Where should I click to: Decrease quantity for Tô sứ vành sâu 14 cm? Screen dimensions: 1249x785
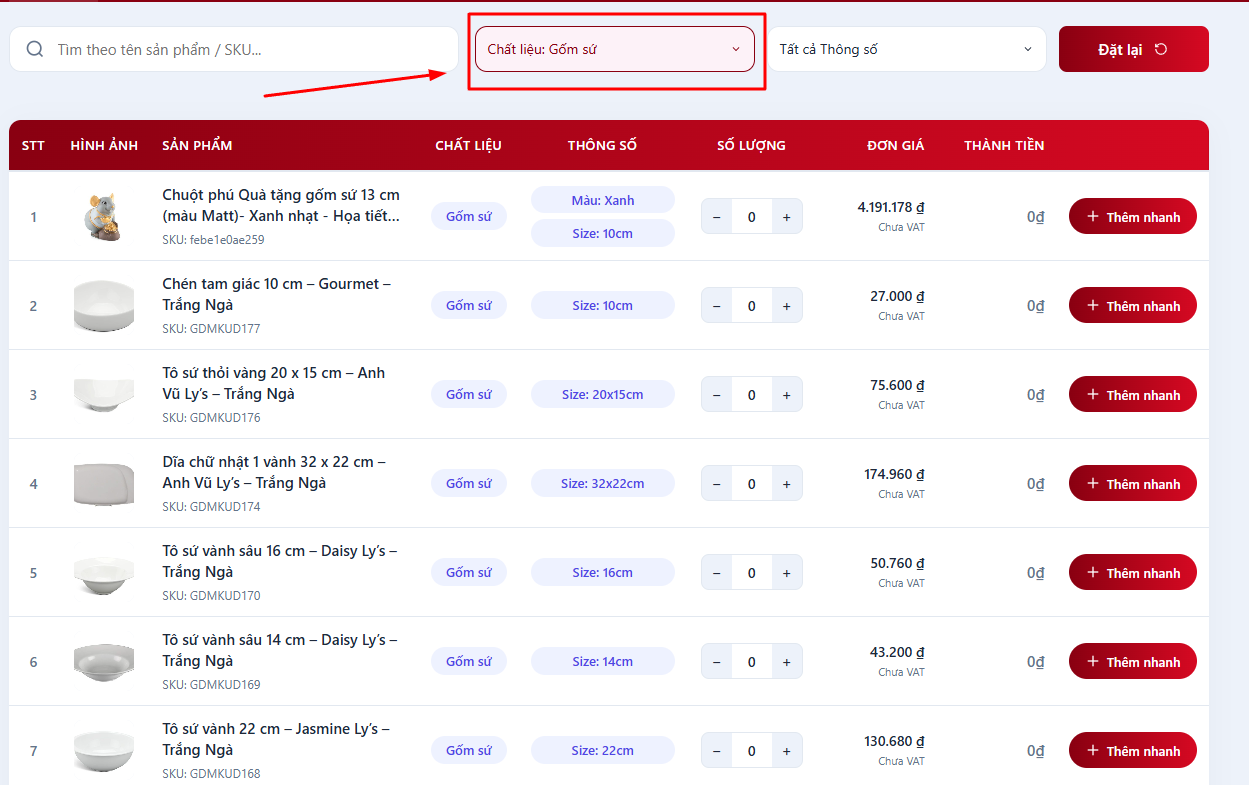[x=717, y=662]
